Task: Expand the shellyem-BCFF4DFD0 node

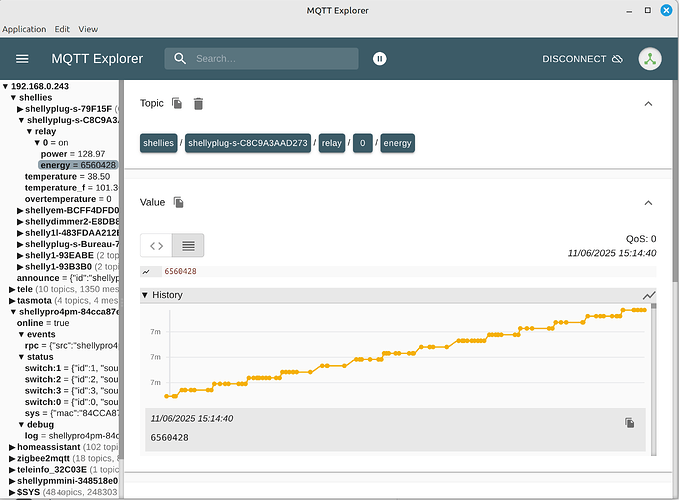Action: [x=20, y=210]
